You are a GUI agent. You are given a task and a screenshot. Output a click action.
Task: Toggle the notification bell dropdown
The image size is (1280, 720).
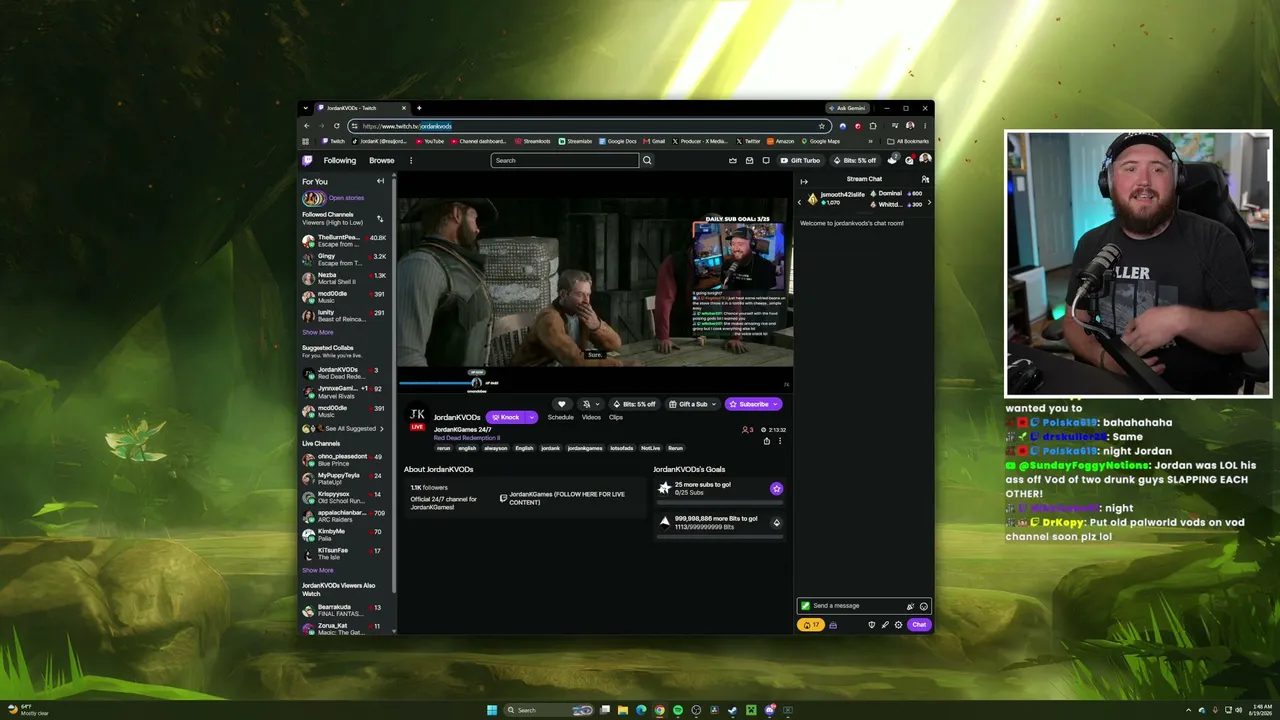coord(591,404)
